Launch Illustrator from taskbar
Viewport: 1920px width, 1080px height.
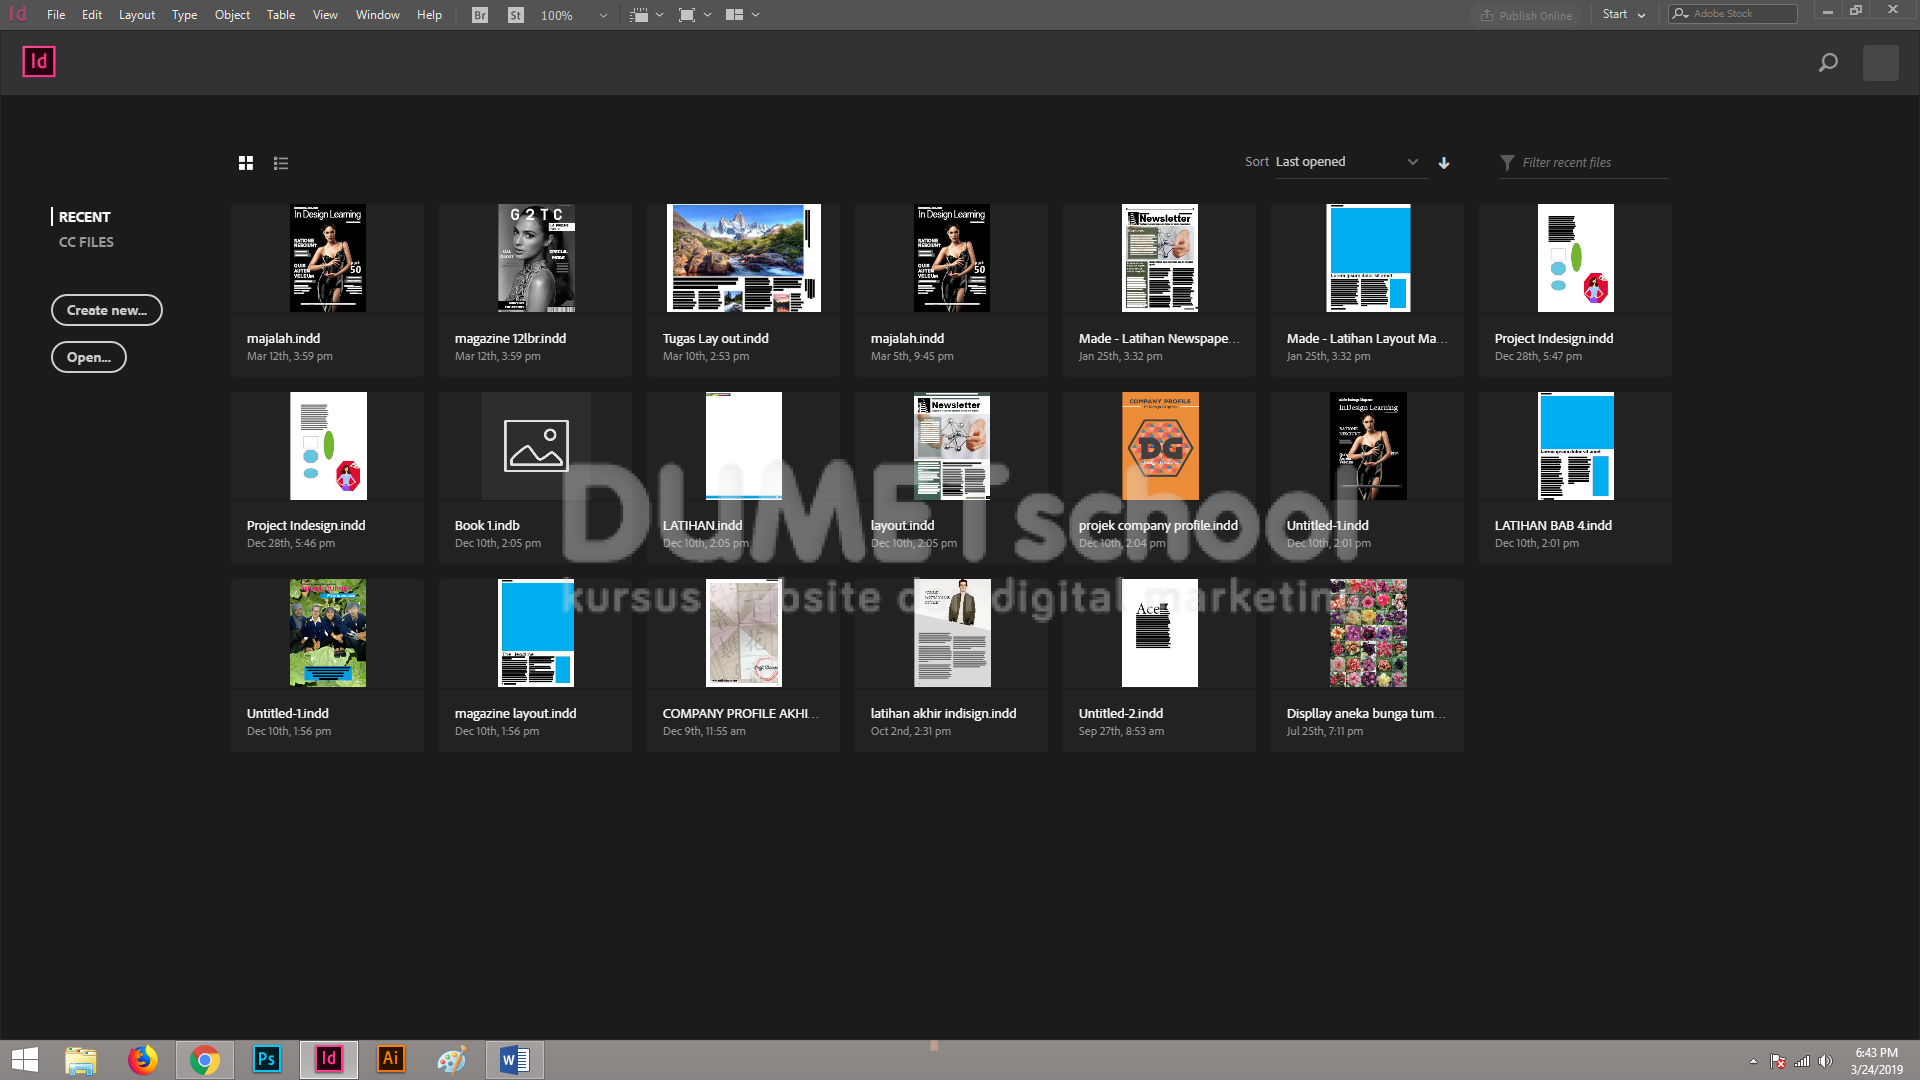point(391,1060)
